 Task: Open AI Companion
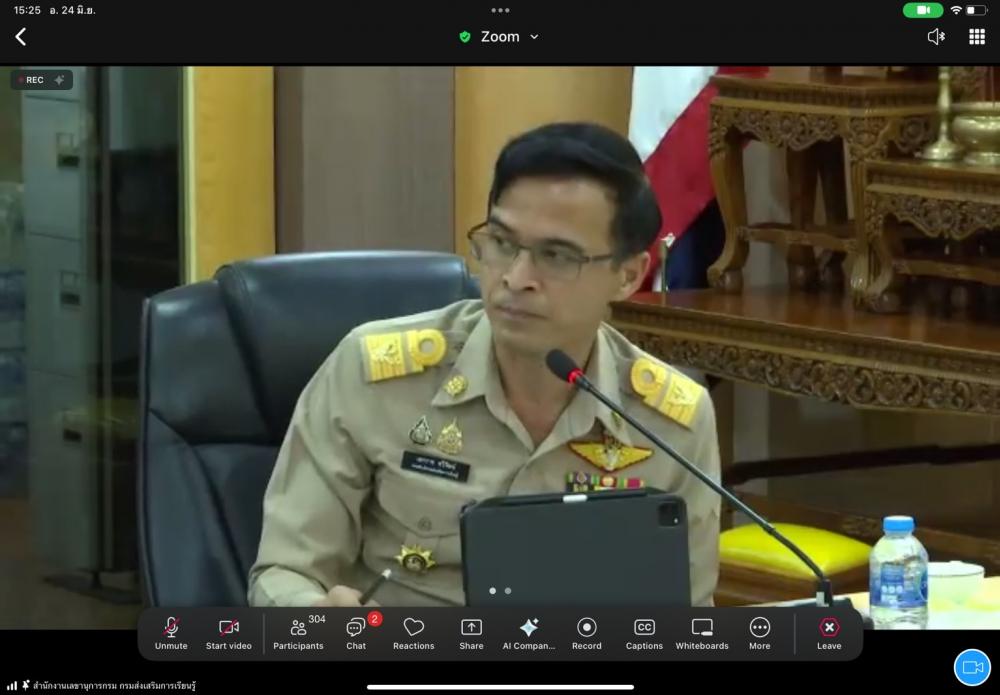pyautogui.click(x=529, y=634)
